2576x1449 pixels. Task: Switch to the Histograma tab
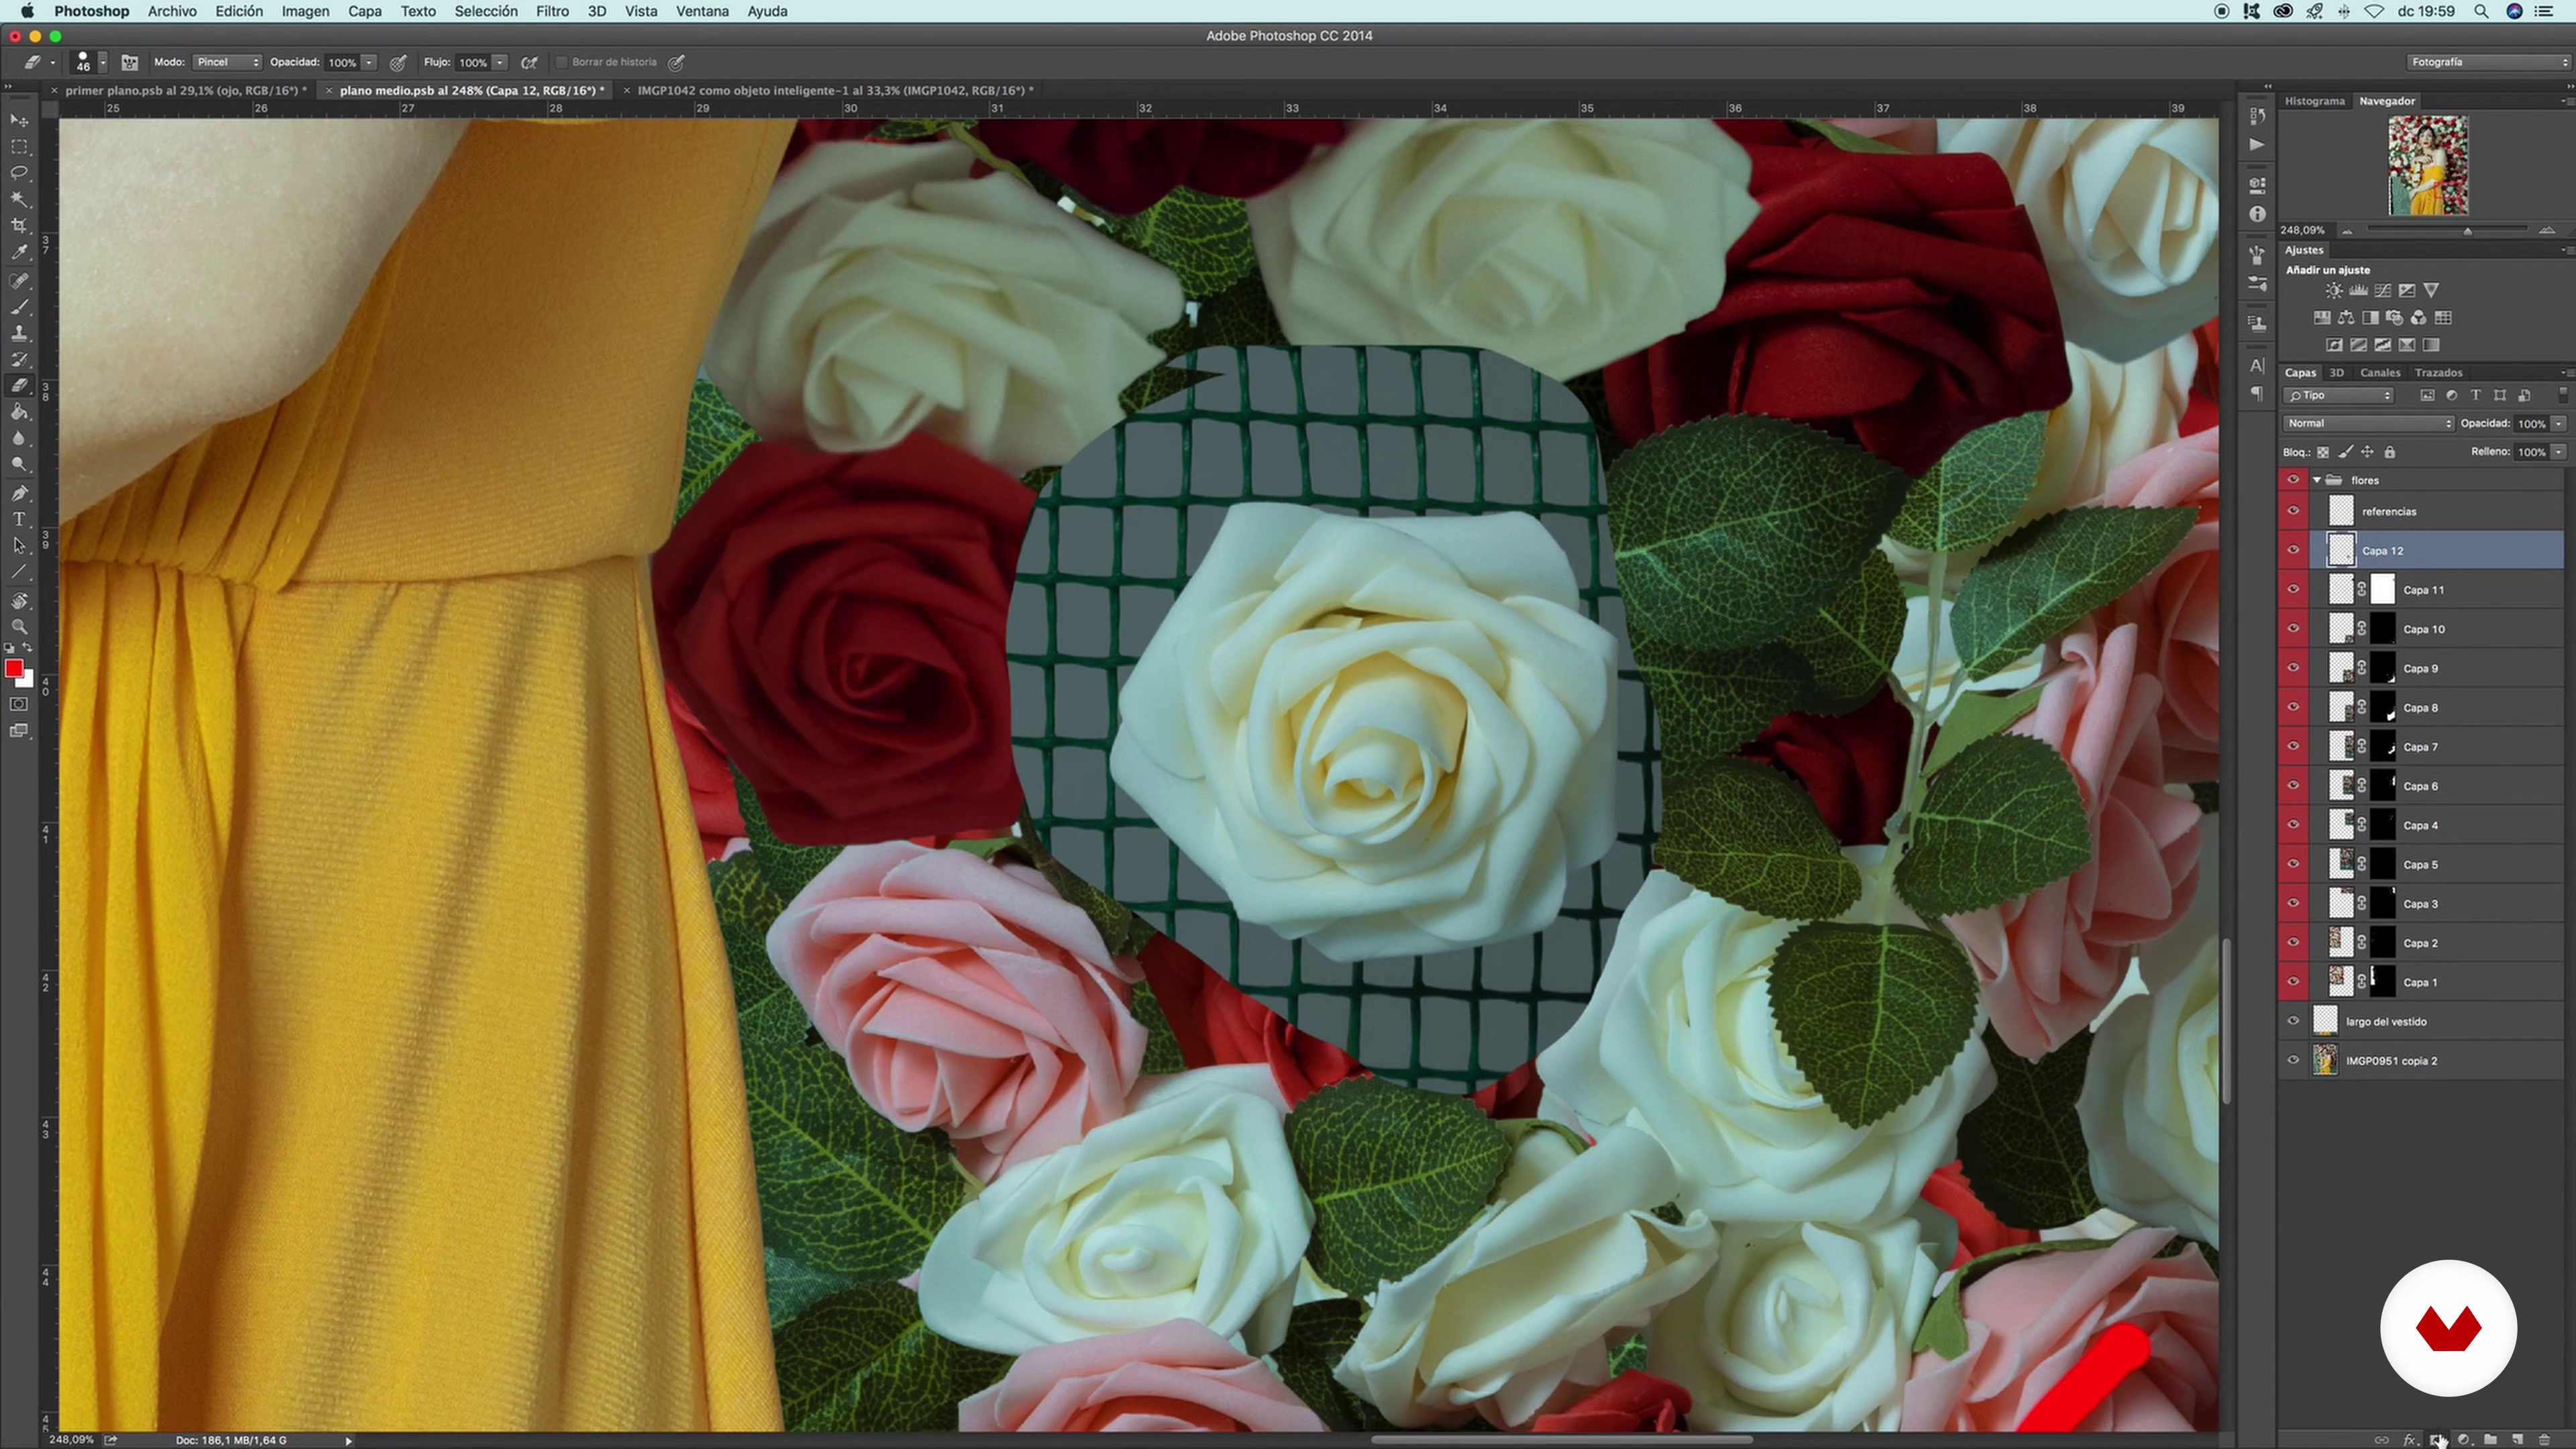[2314, 101]
